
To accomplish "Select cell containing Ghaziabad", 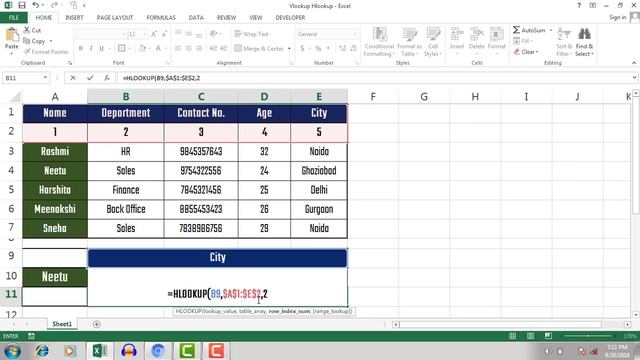I will tap(319, 171).
